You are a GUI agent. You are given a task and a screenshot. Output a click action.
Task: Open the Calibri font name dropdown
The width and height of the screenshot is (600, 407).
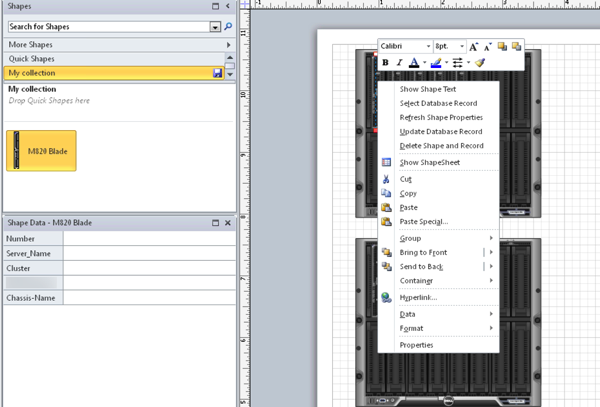tap(428, 47)
